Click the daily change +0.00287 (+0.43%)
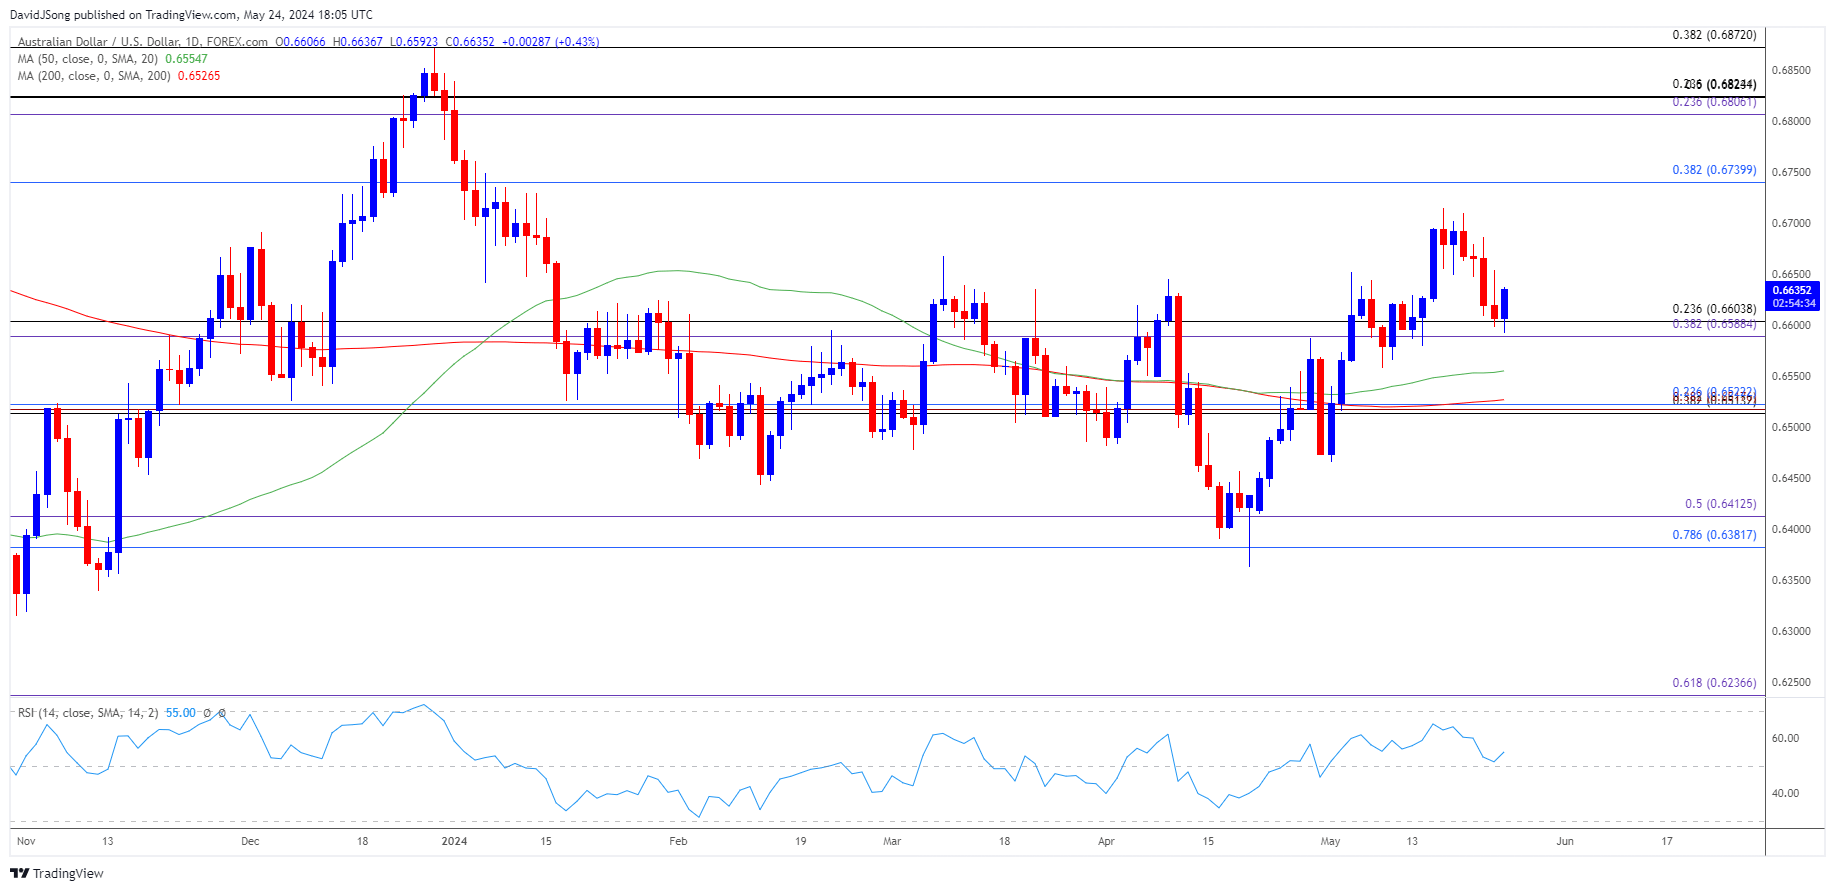 click(550, 42)
